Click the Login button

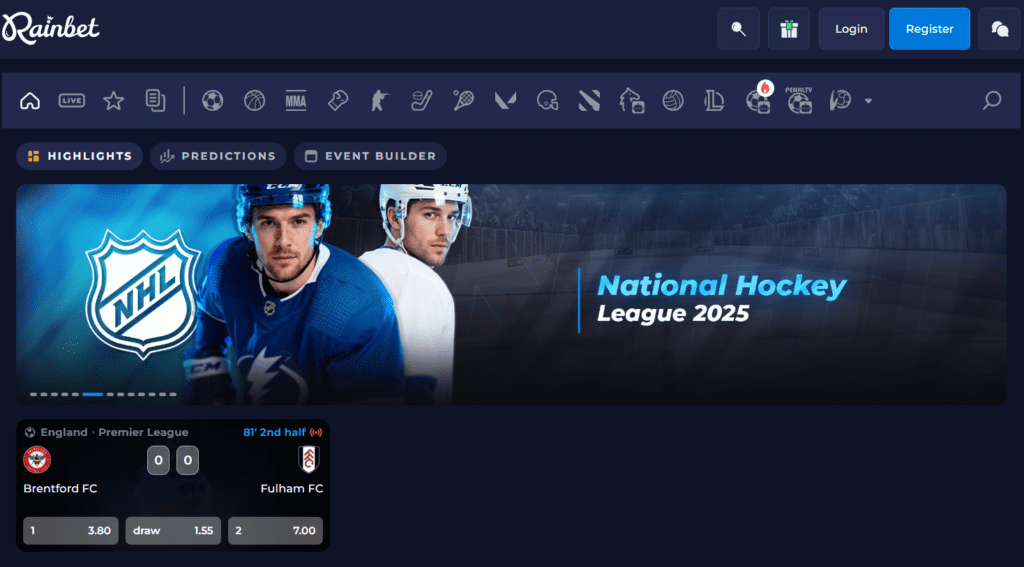(851, 29)
